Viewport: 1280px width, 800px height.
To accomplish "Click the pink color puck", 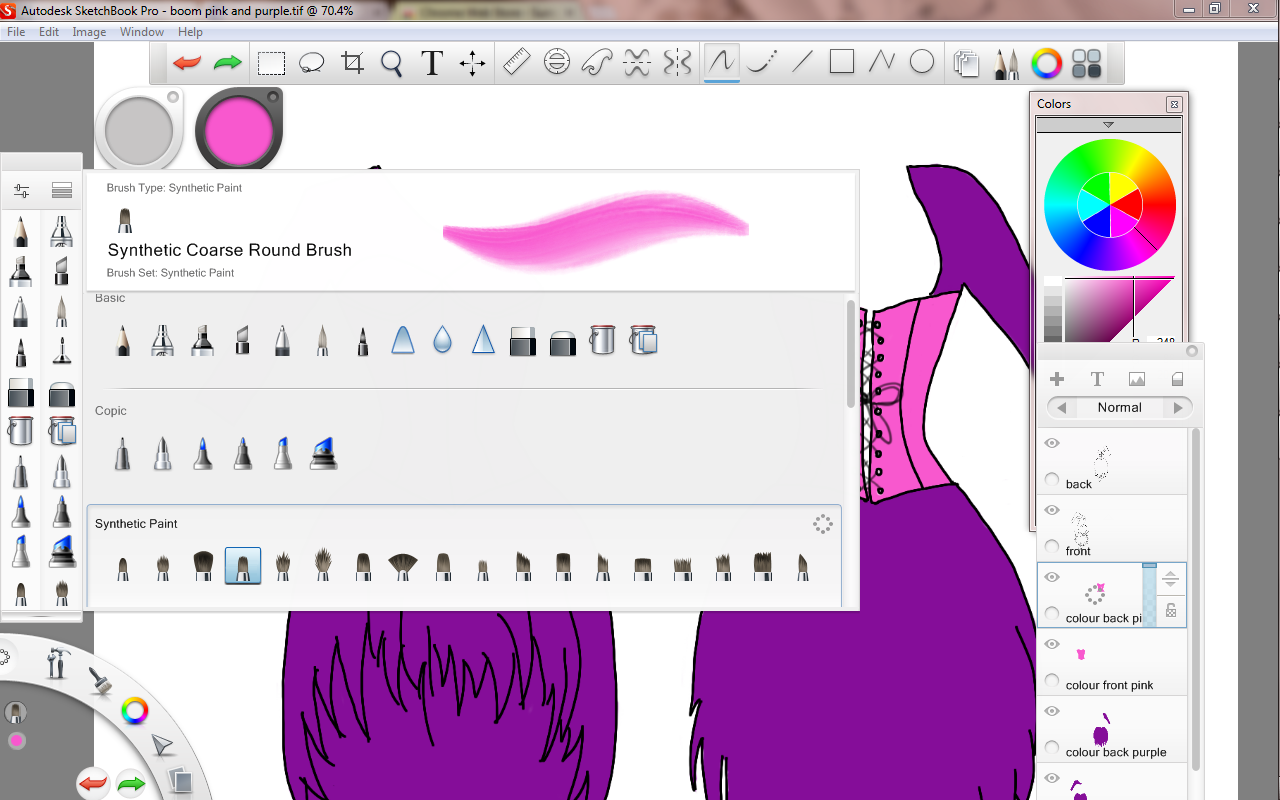I will tap(239, 130).
